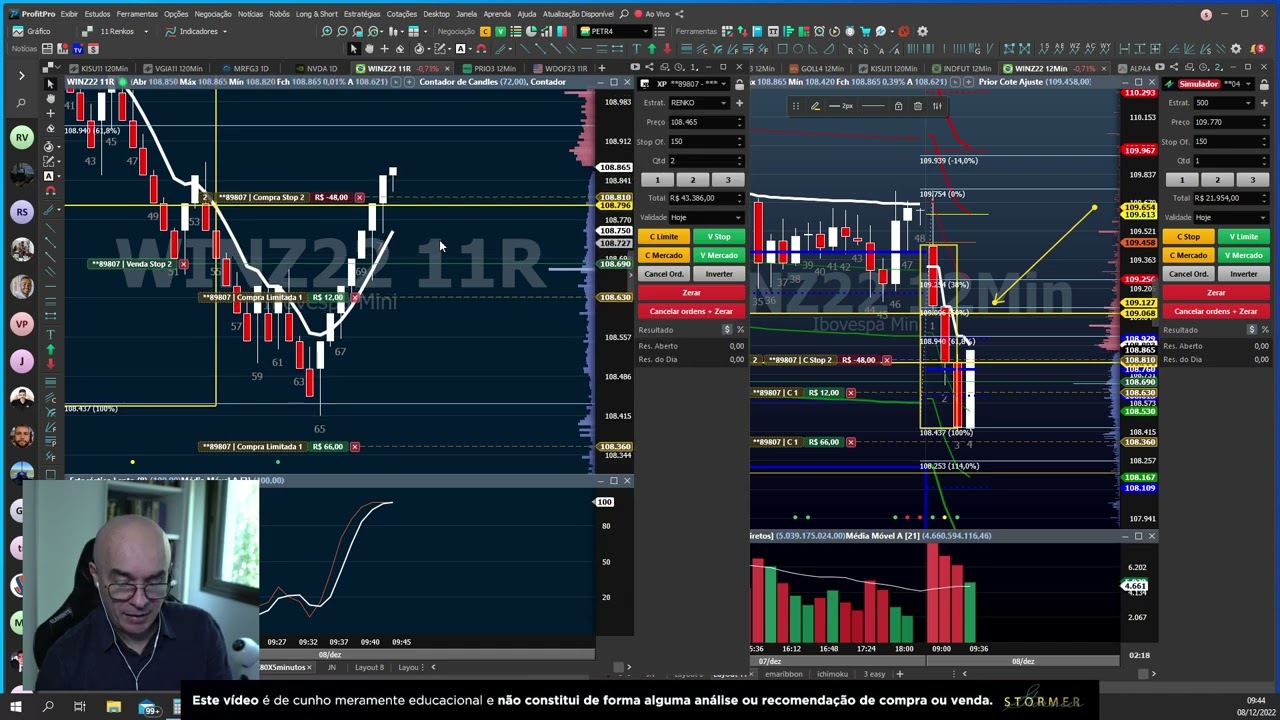Open the TV news icon
This screenshot has width=1280, height=720.
(x=77, y=49)
